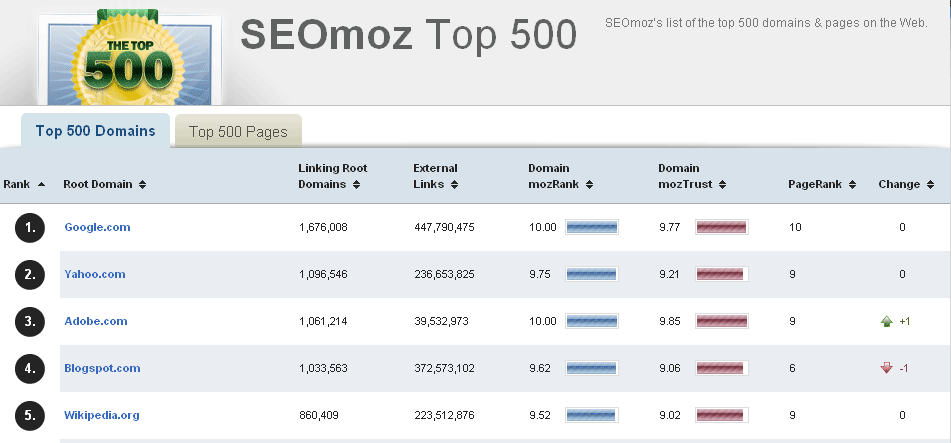
Task: Sort by Domain mozRank arrows
Action: point(589,184)
